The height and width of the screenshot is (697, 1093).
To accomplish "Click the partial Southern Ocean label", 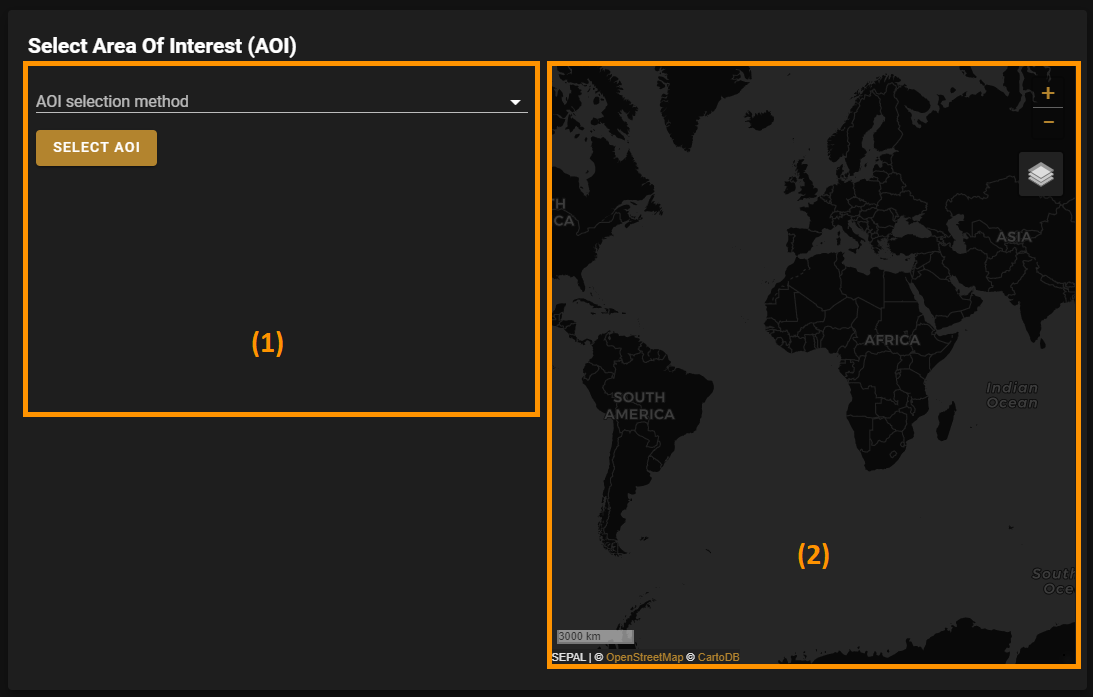I will [1054, 581].
